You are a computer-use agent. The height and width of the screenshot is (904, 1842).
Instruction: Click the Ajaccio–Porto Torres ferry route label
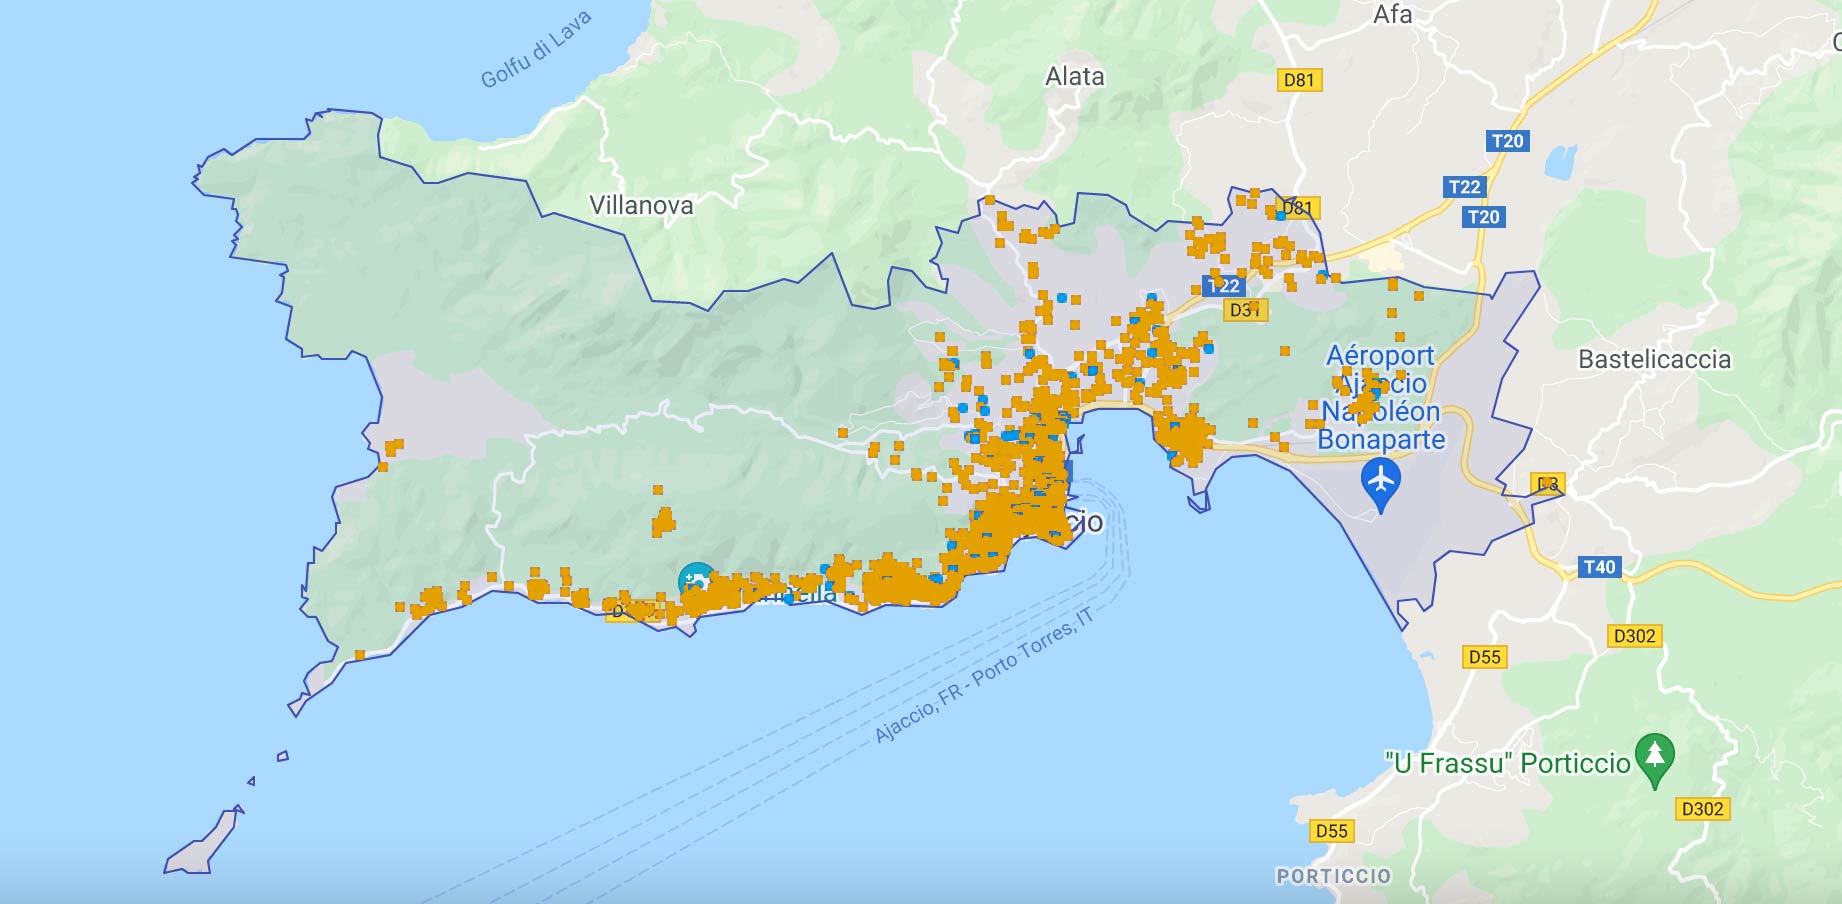pos(984,677)
